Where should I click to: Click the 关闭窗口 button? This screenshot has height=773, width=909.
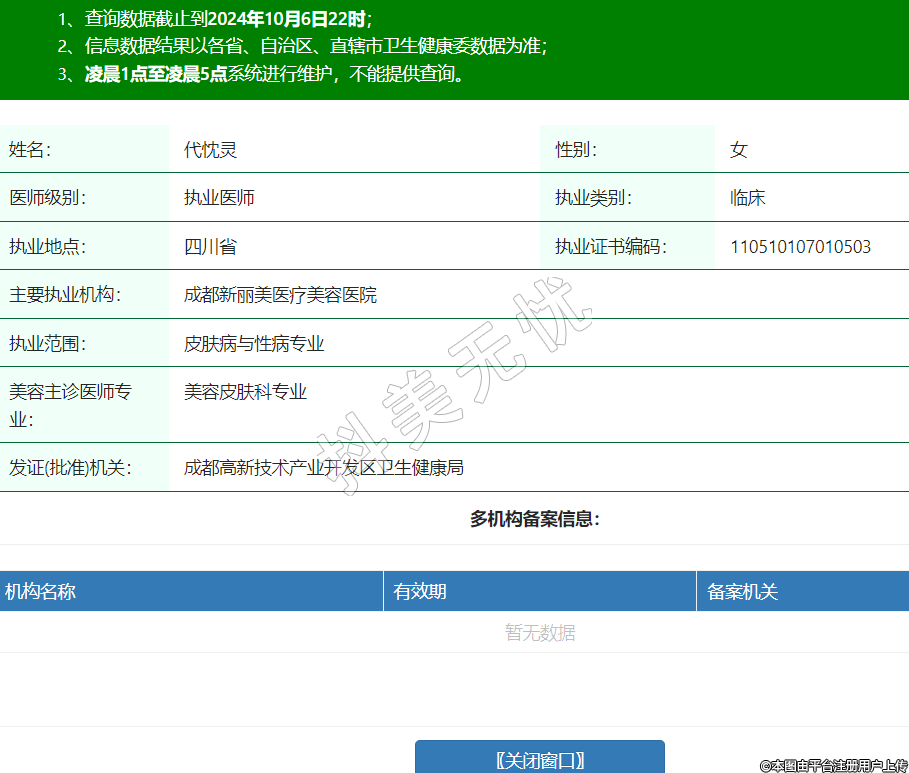[539, 759]
